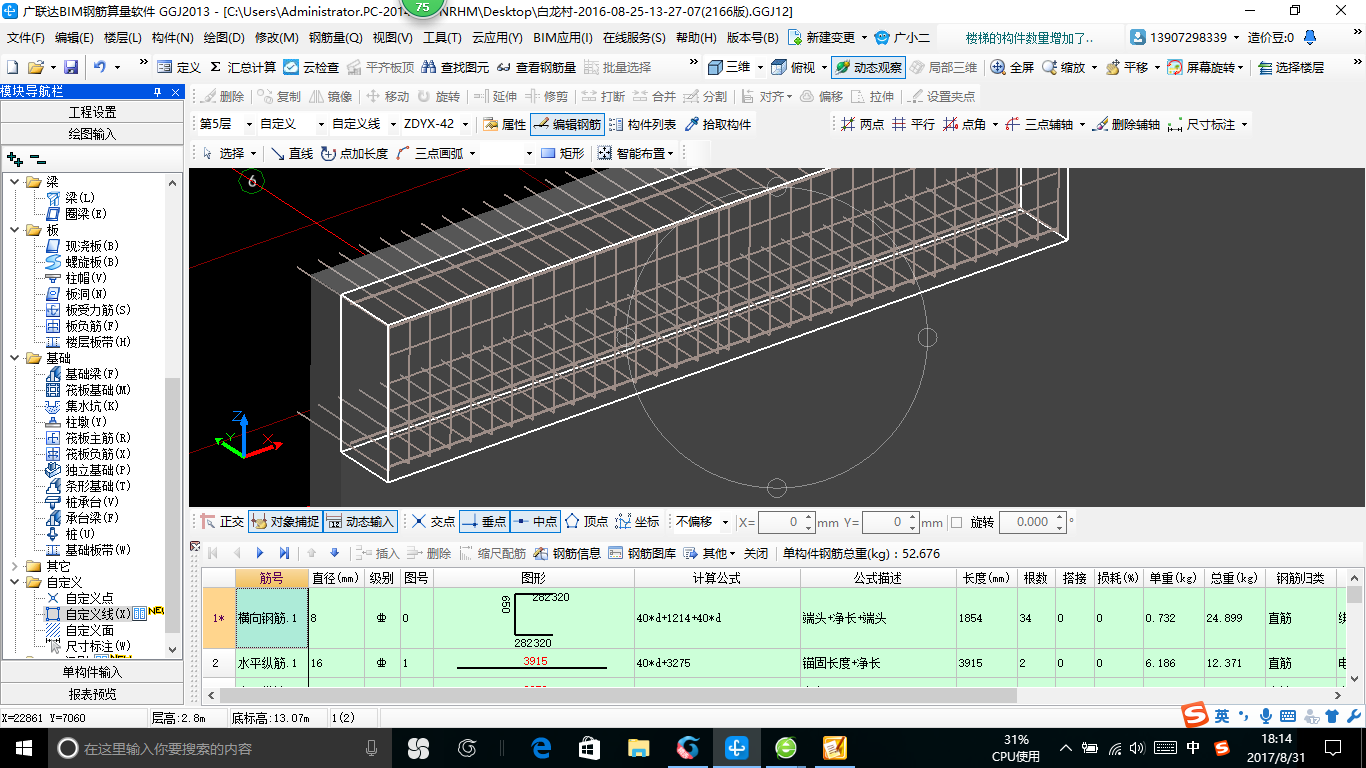Expand the 俯视 view dropdown

(823, 67)
